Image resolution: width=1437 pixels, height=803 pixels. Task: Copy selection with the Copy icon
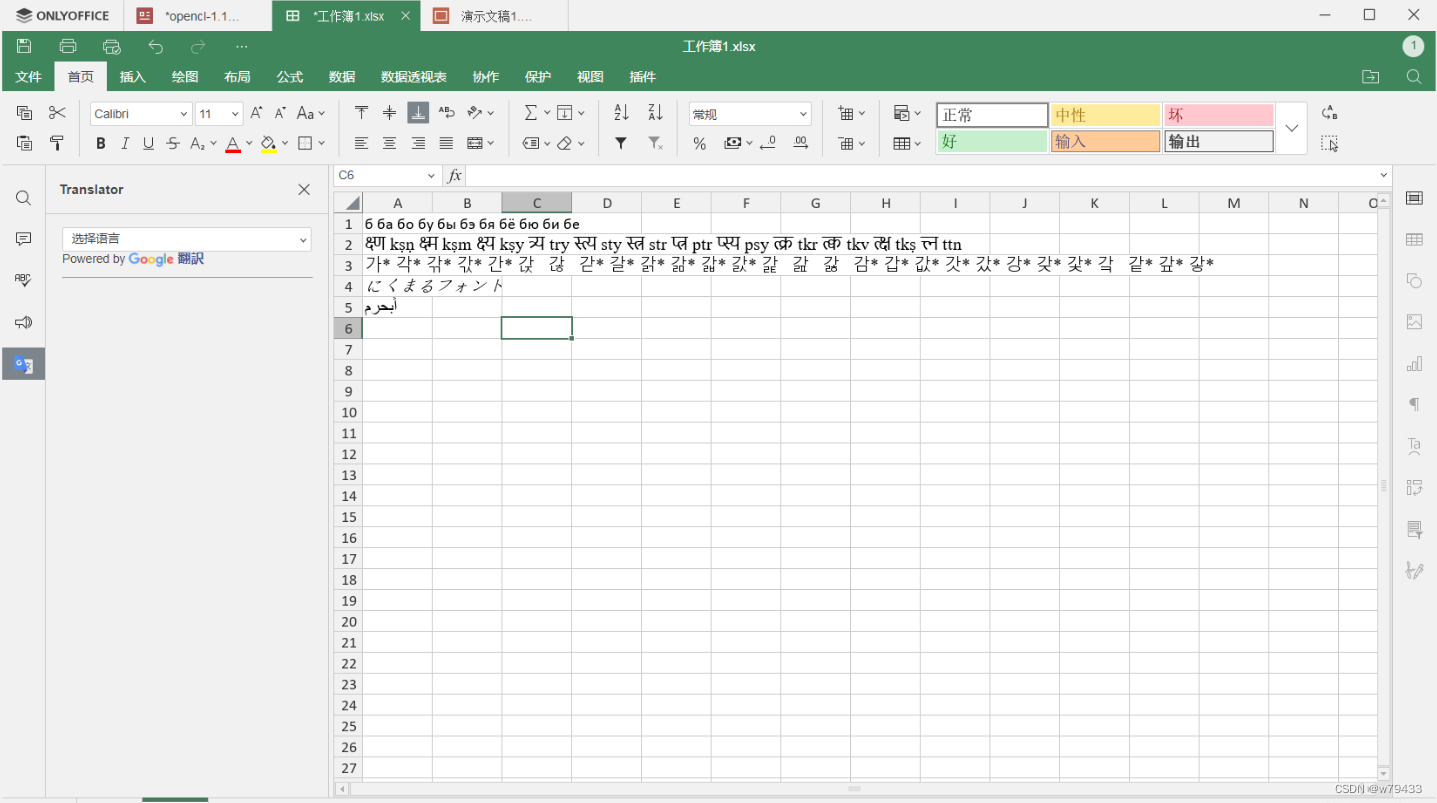(25, 113)
